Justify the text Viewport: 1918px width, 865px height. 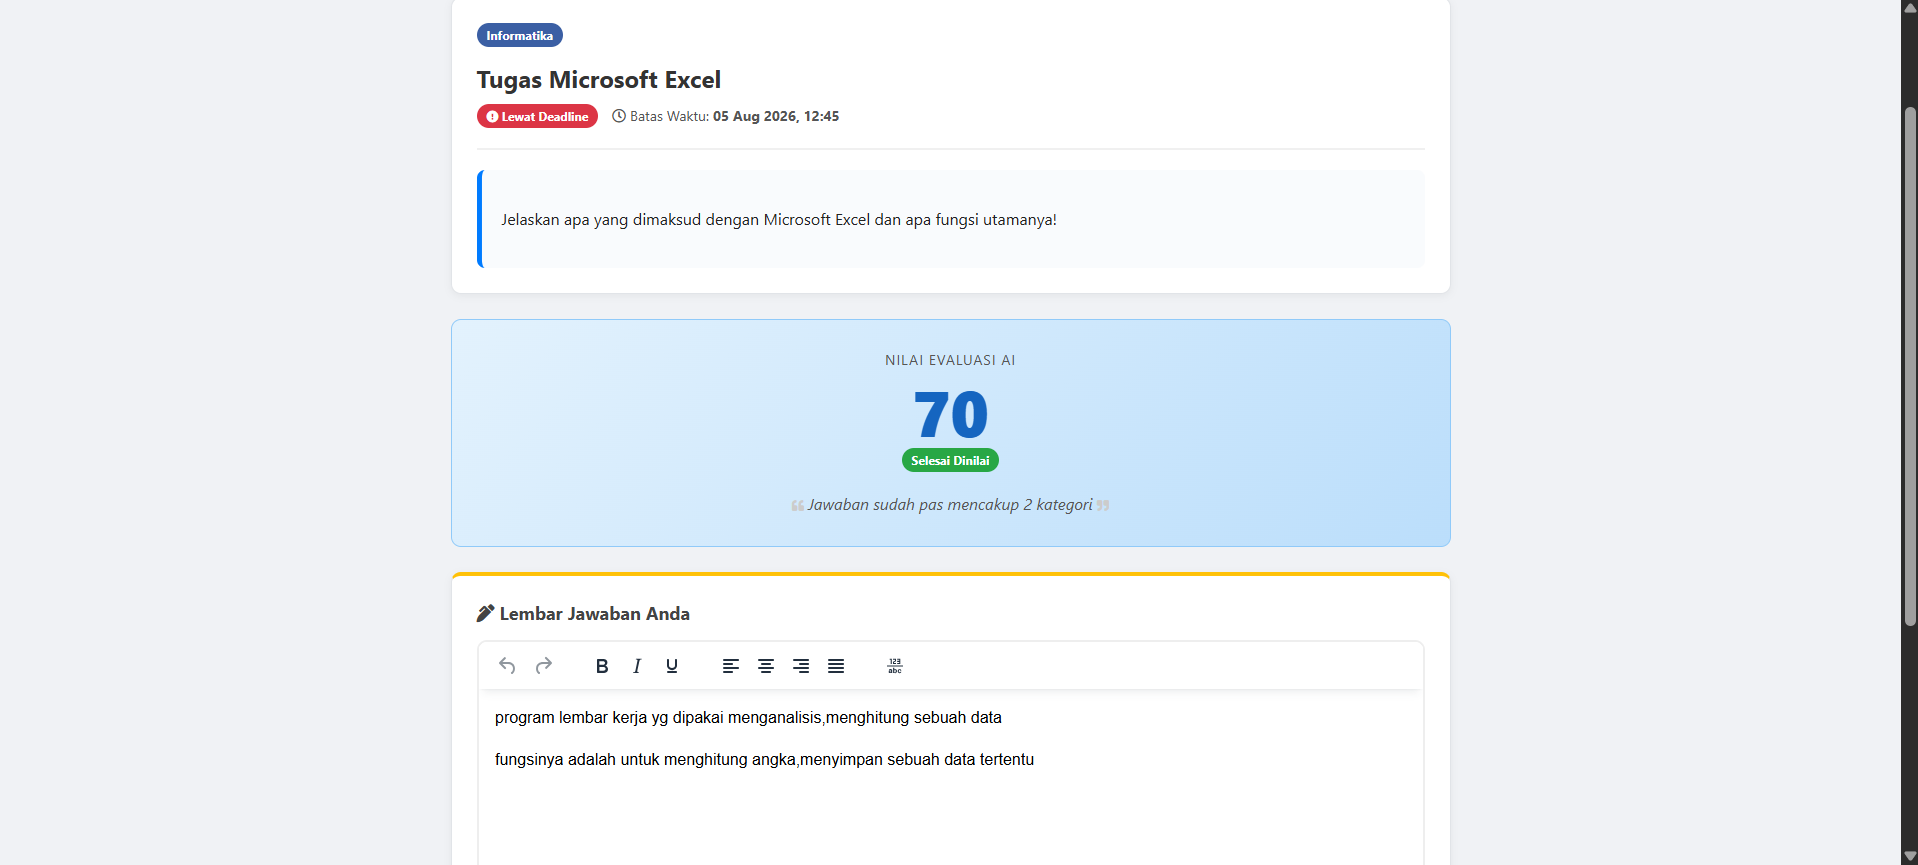click(x=836, y=666)
